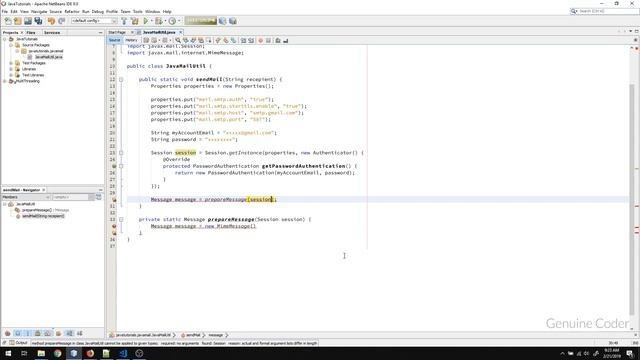
Task: Click the last editor toolbar chart icon
Action: point(285,40)
